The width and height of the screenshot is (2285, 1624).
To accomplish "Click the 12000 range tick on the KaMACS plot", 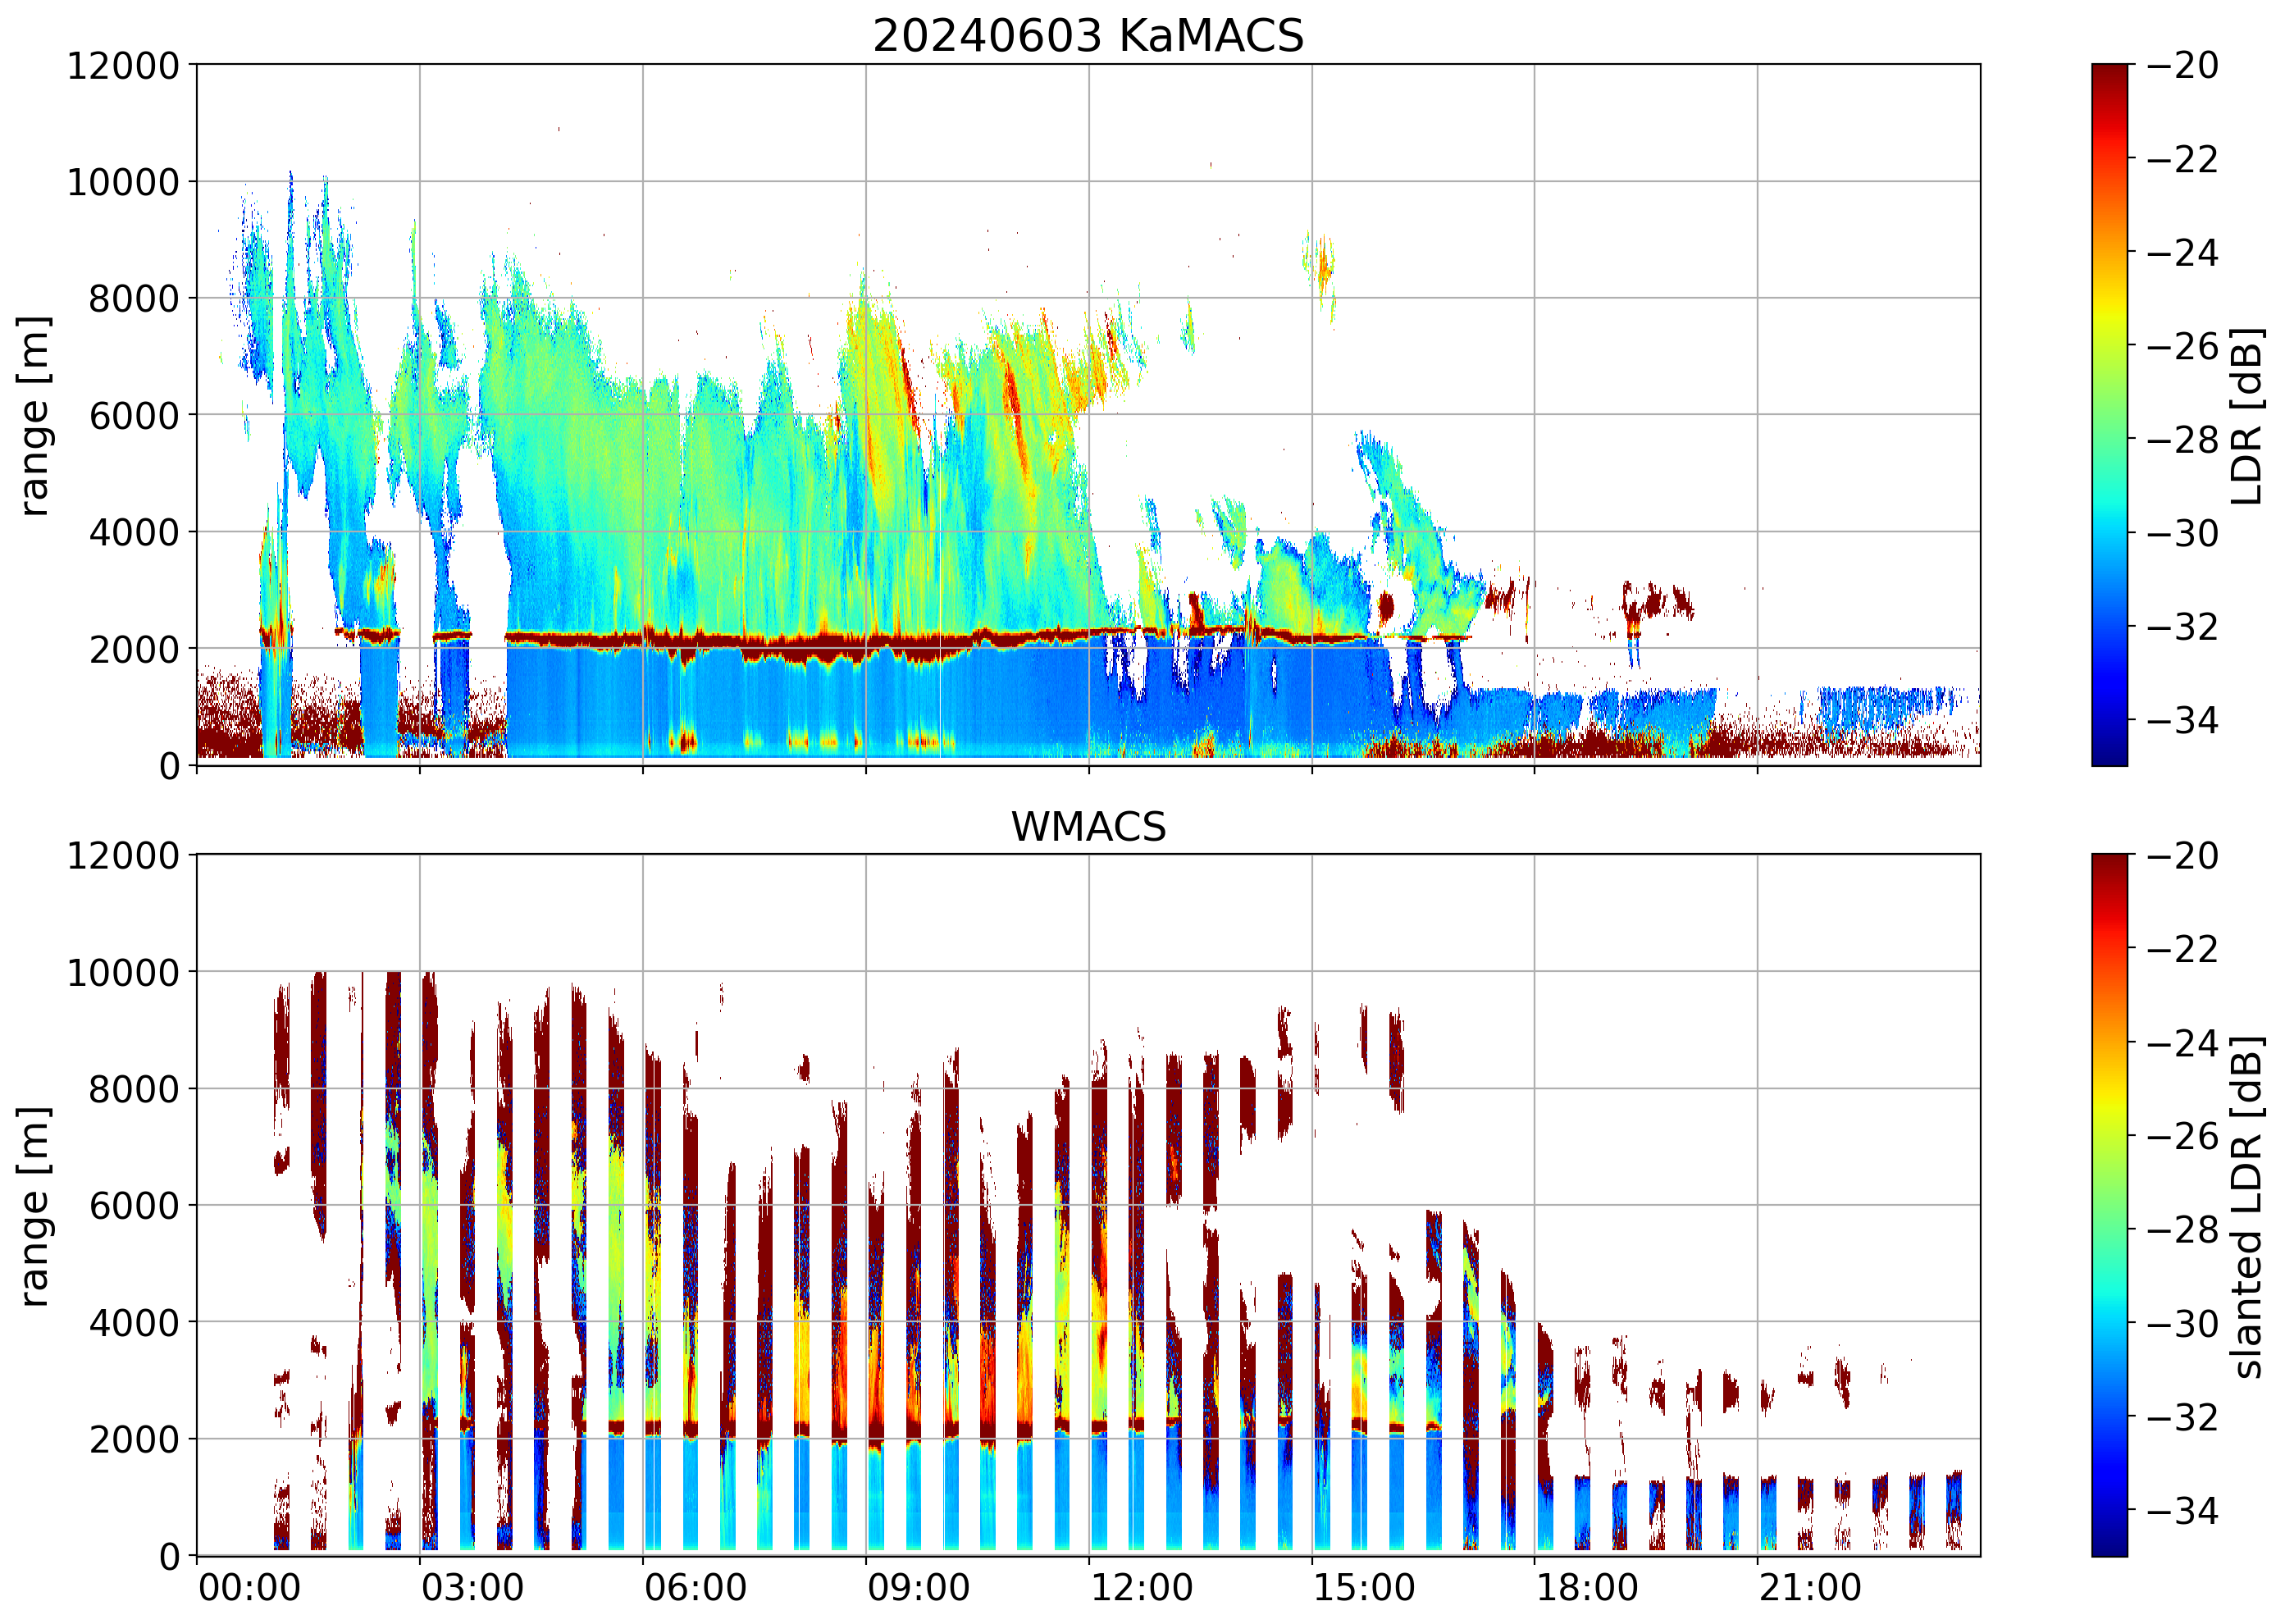I will [122, 66].
